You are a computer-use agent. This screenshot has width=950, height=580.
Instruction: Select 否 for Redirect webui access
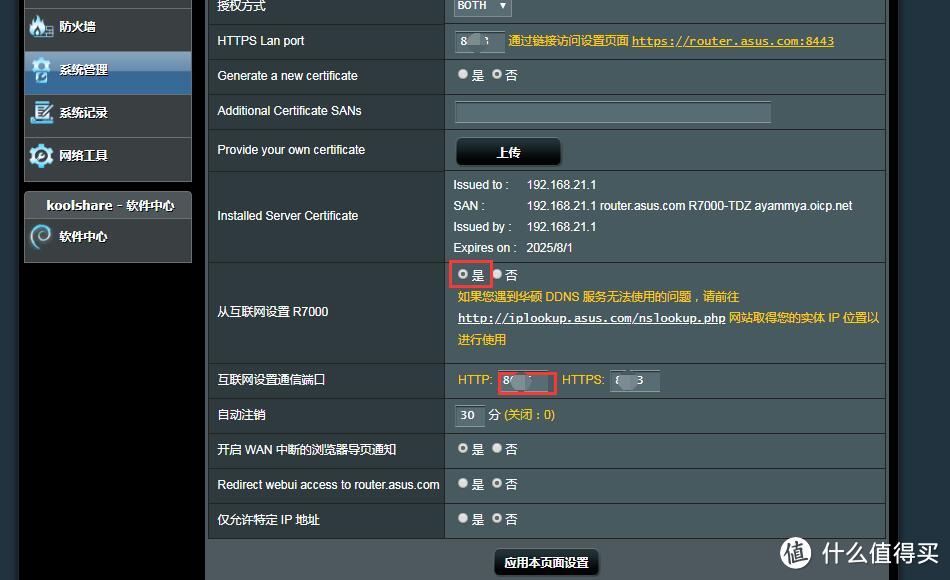(x=497, y=483)
